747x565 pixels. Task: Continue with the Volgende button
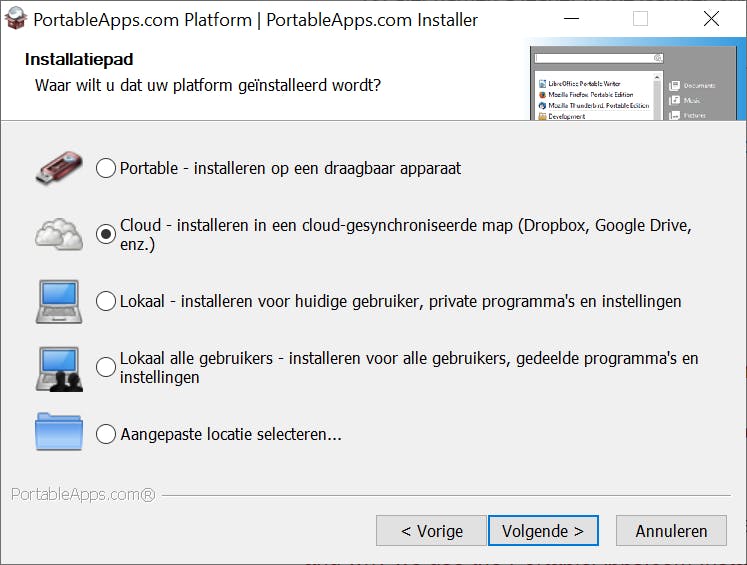tap(543, 531)
